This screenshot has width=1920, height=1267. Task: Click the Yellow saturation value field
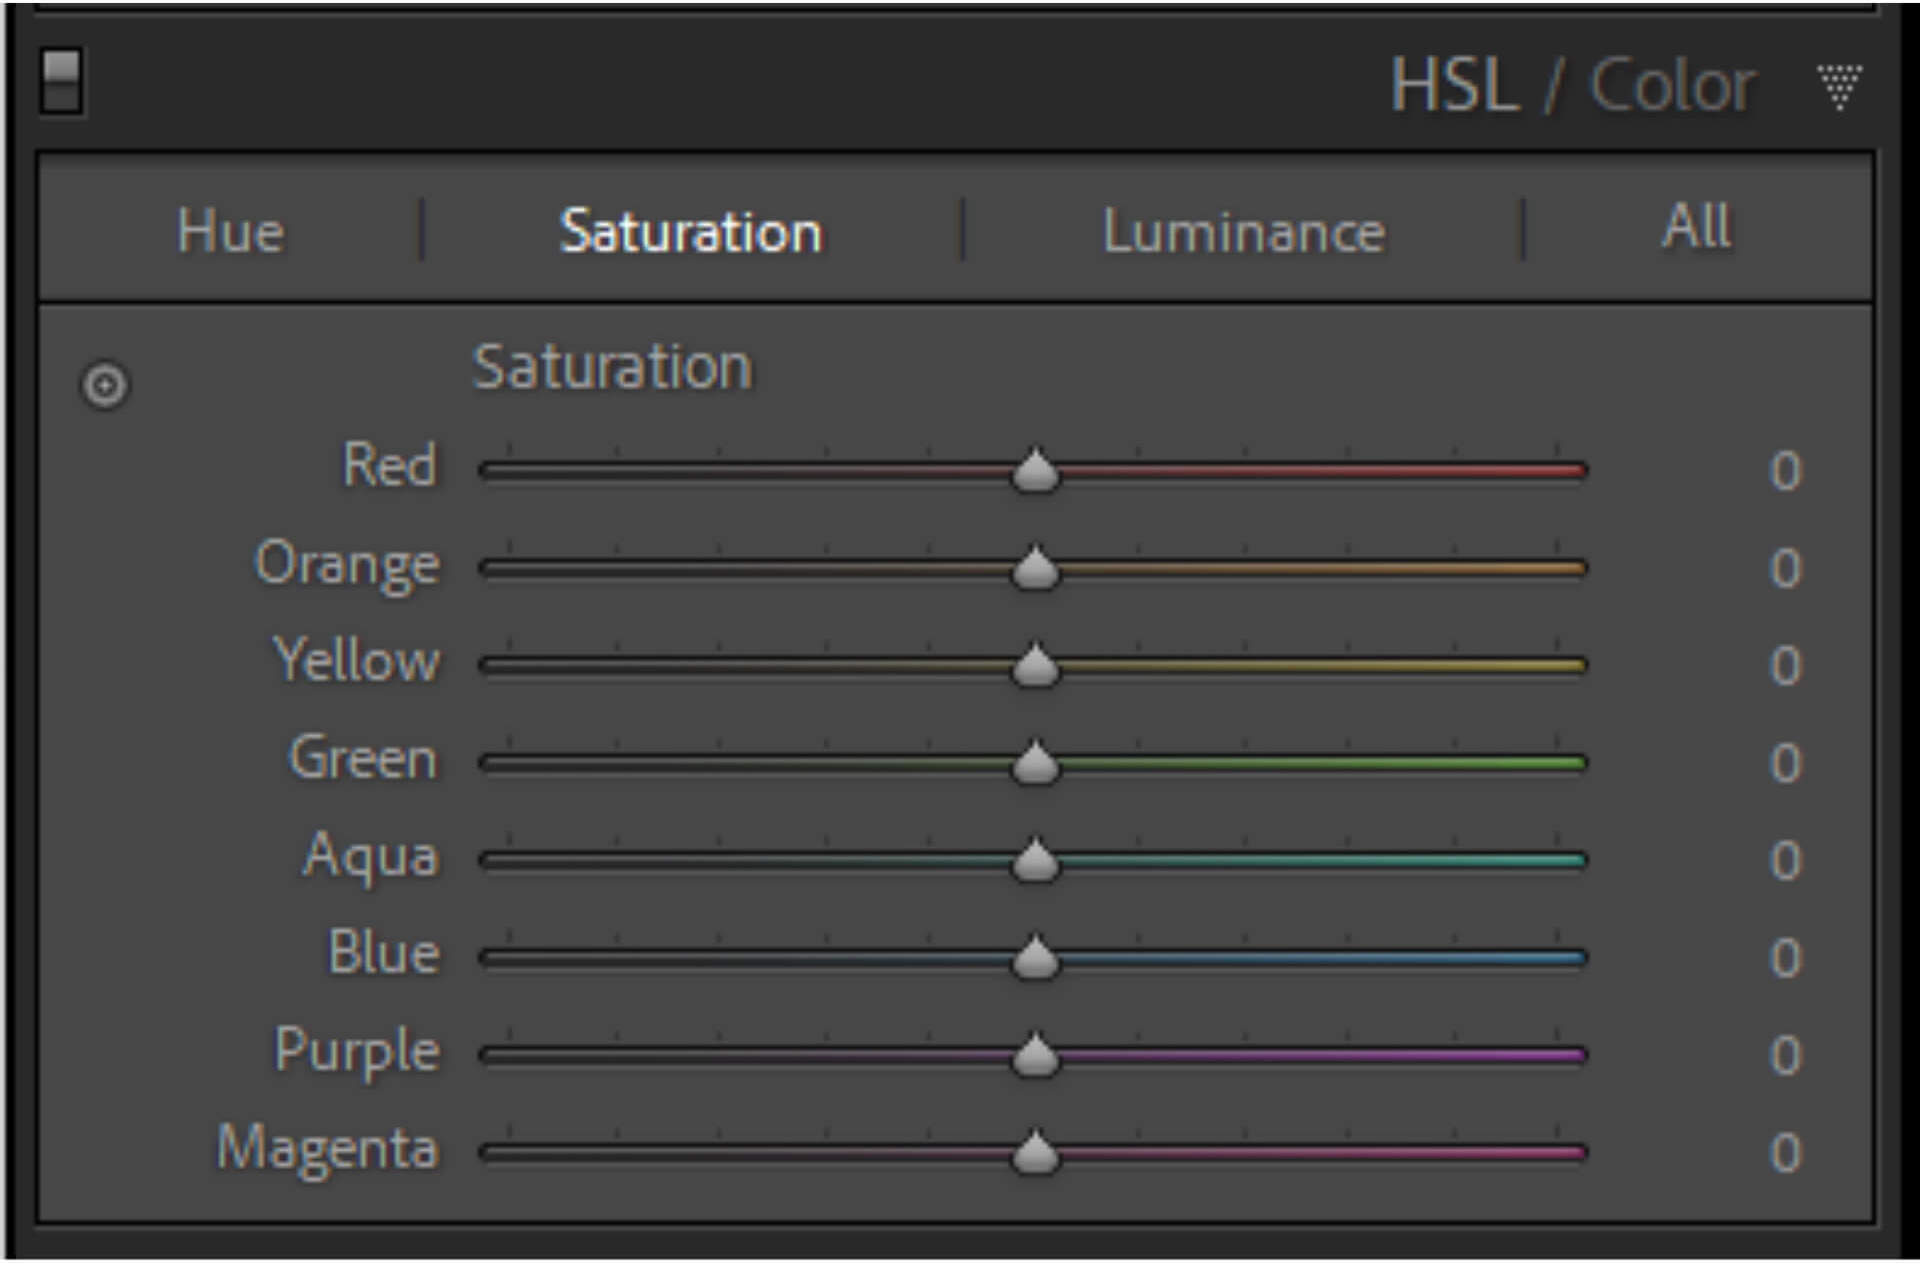1785,665
